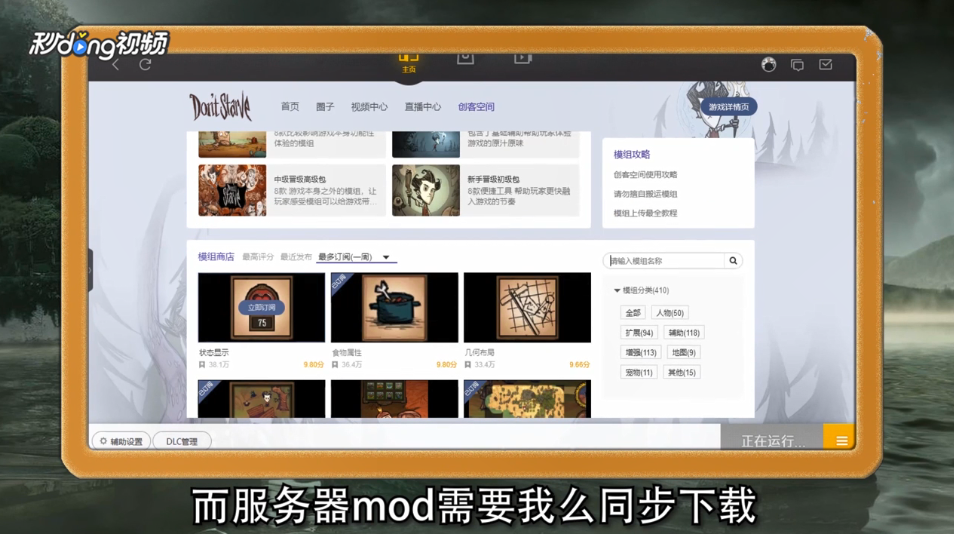Click the bookmark icon beside 36.4万
This screenshot has width=954, height=534.
tap(335, 365)
